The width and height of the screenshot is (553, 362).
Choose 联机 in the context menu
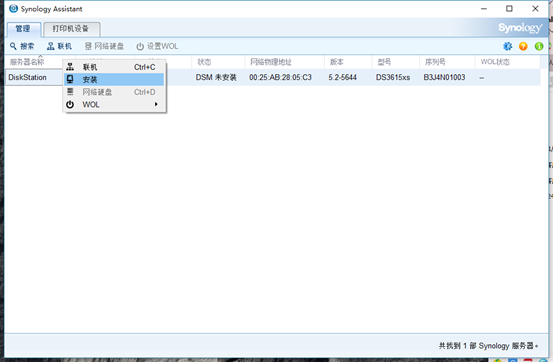pos(114,67)
